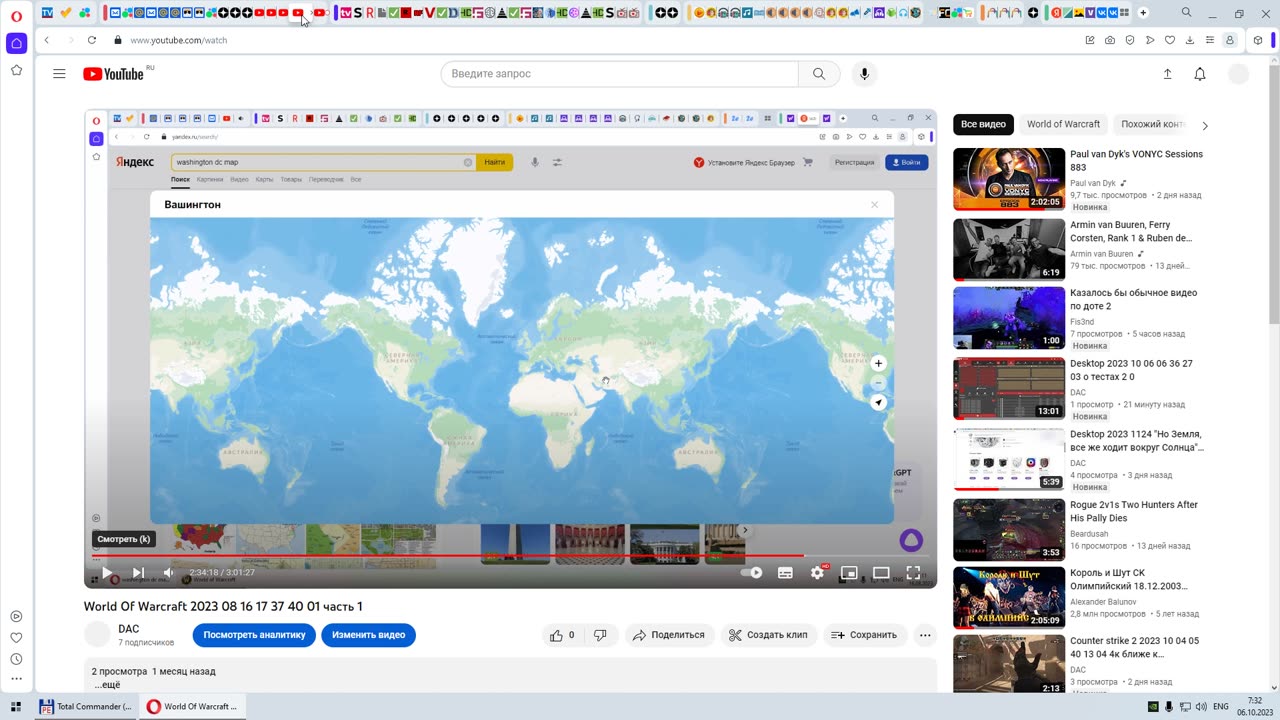The width and height of the screenshot is (1280, 720).
Task: Open the Opera player sidebar icon
Action: click(17, 616)
